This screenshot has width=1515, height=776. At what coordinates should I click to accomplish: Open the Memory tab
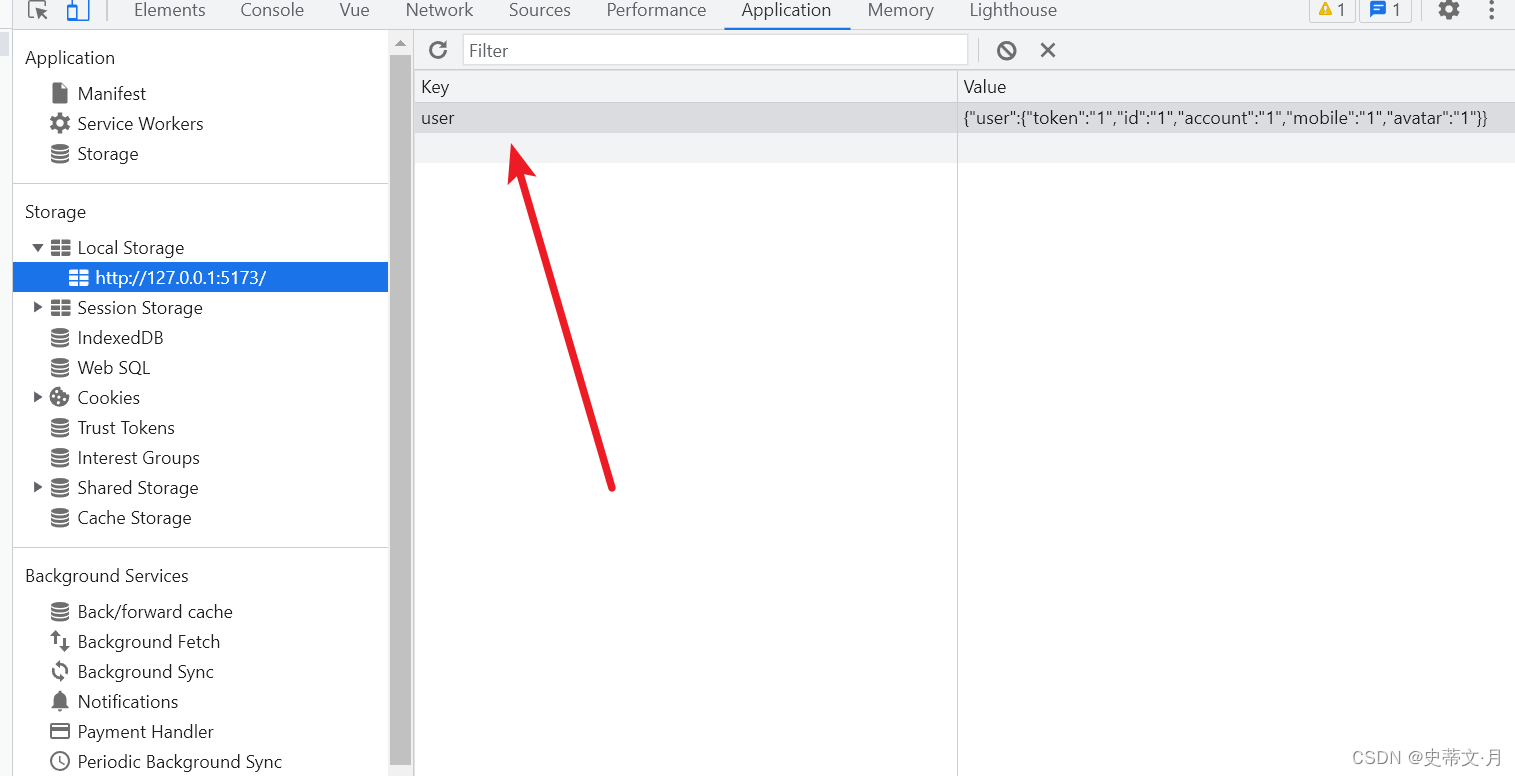pyautogui.click(x=900, y=10)
